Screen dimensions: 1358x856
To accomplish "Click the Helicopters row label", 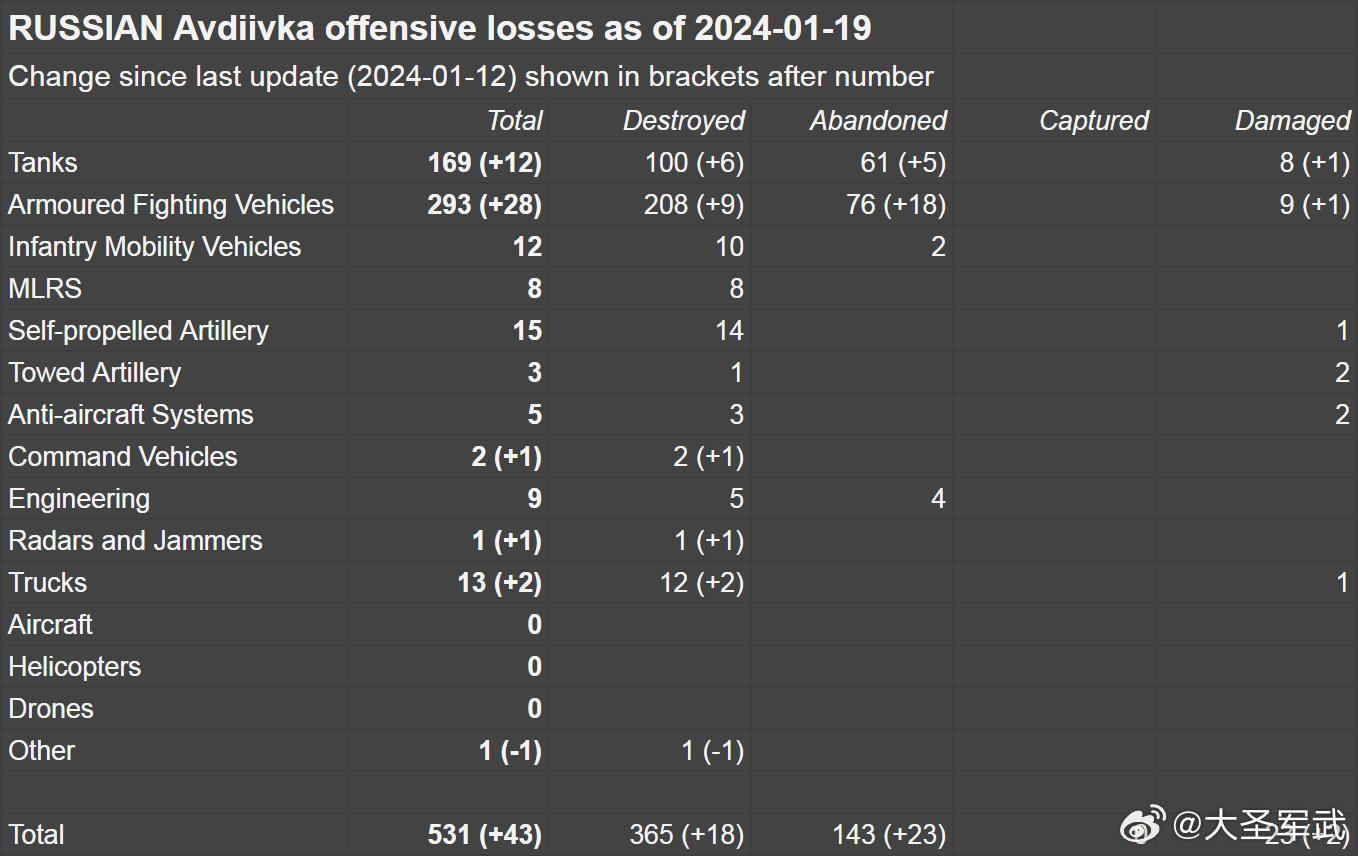I will (75, 667).
